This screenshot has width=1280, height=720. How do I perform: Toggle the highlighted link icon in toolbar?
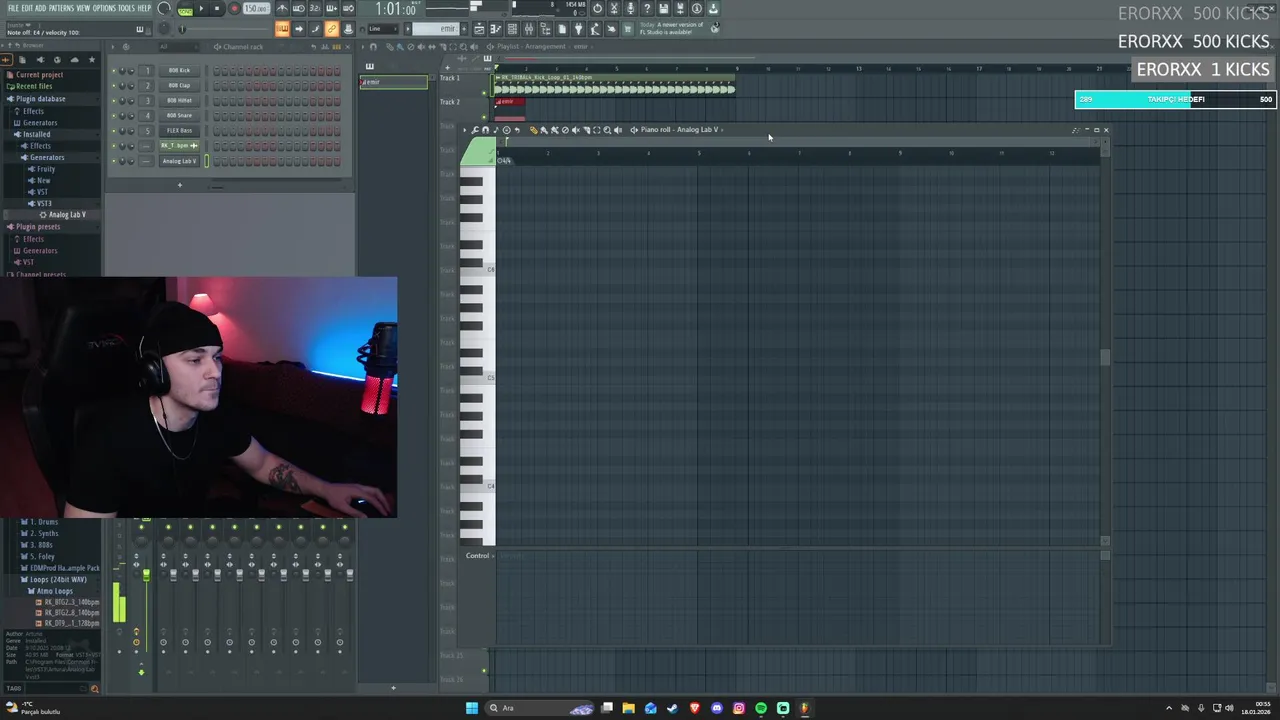[x=331, y=29]
